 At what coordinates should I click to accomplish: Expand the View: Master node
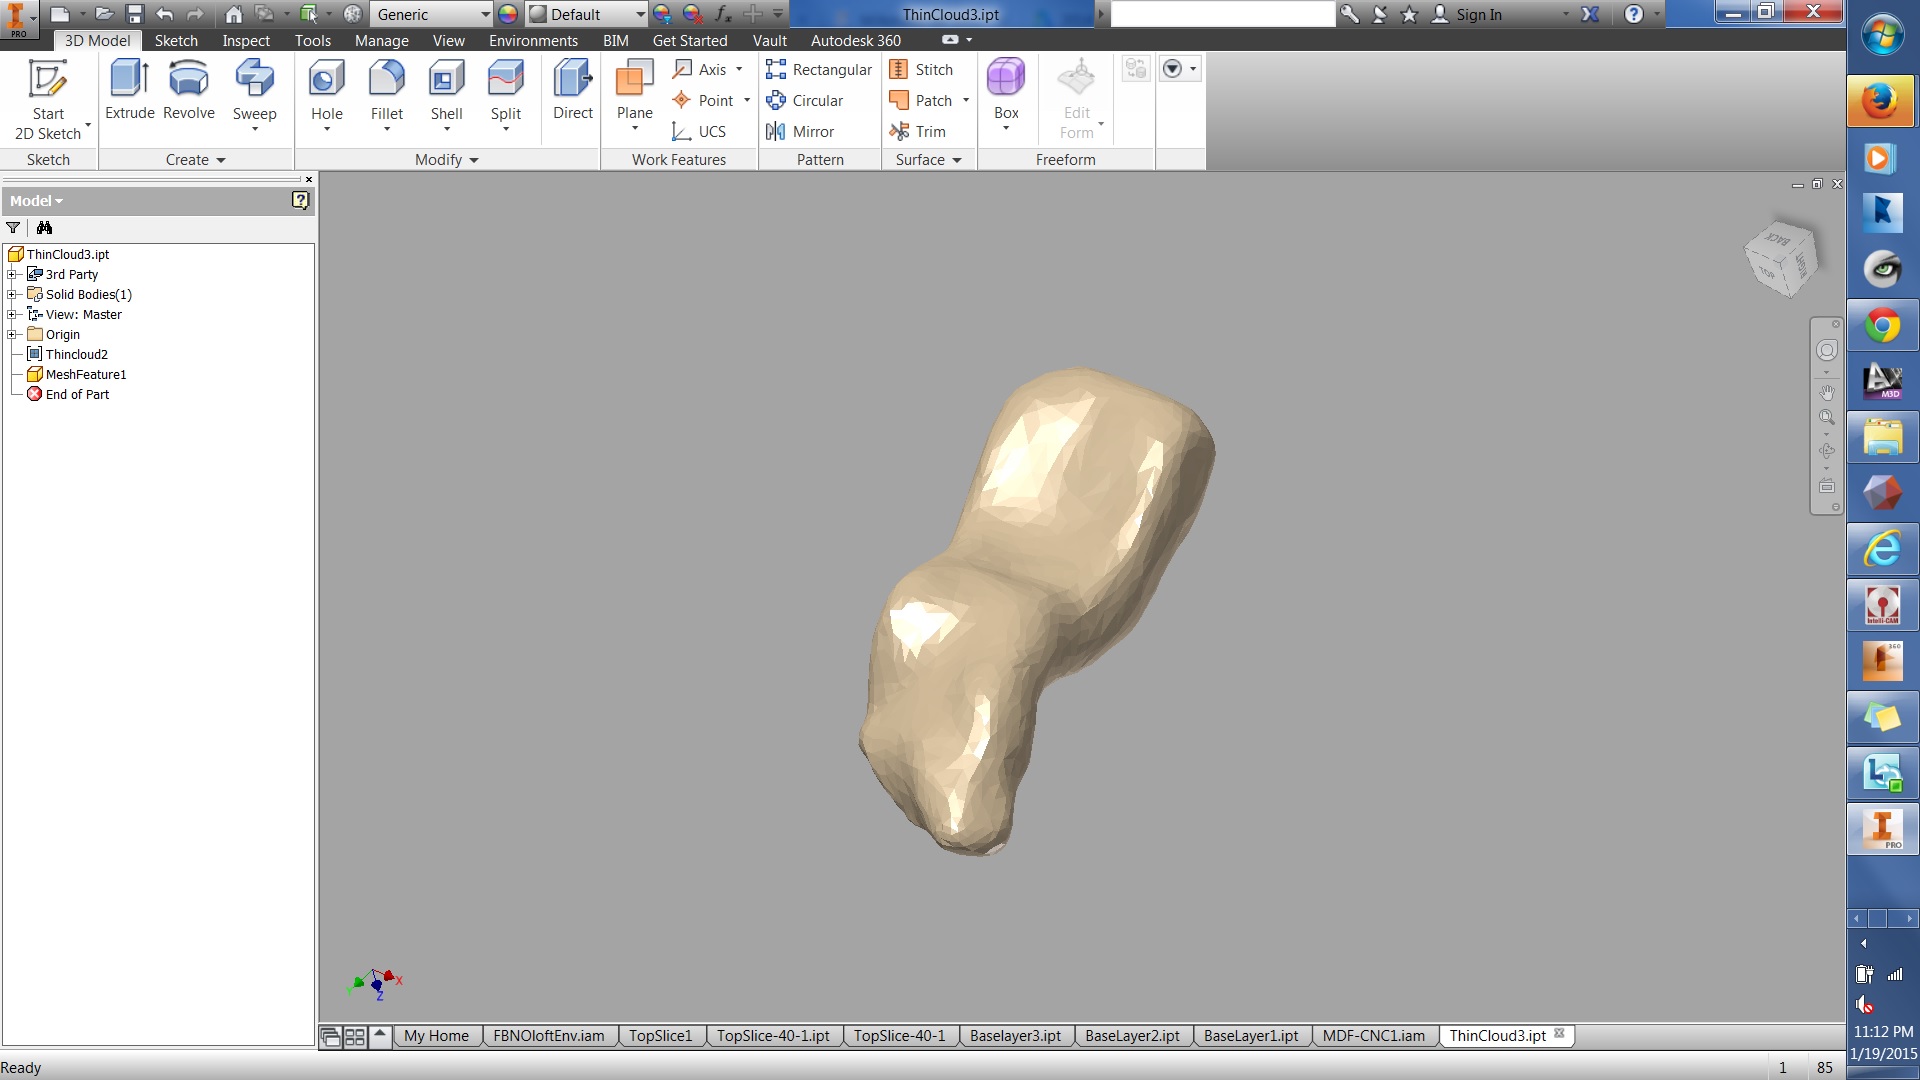(x=12, y=314)
